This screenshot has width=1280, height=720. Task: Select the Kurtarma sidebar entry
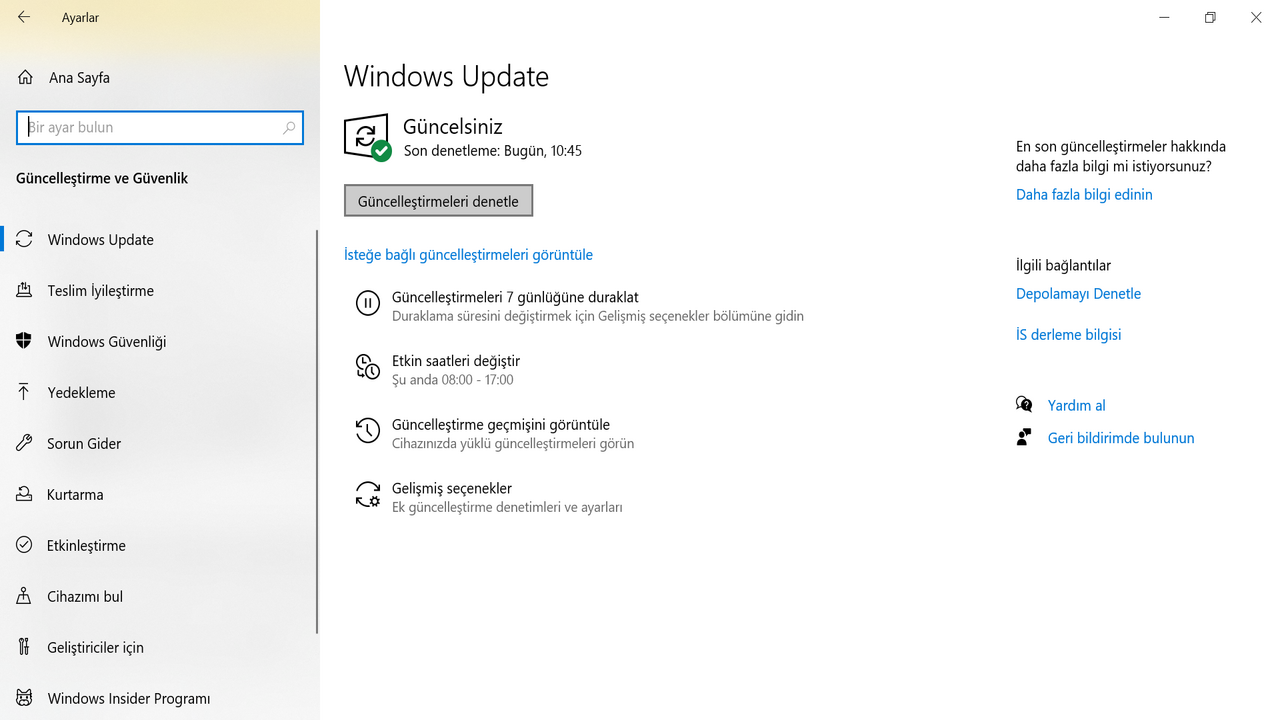[x=160, y=494]
